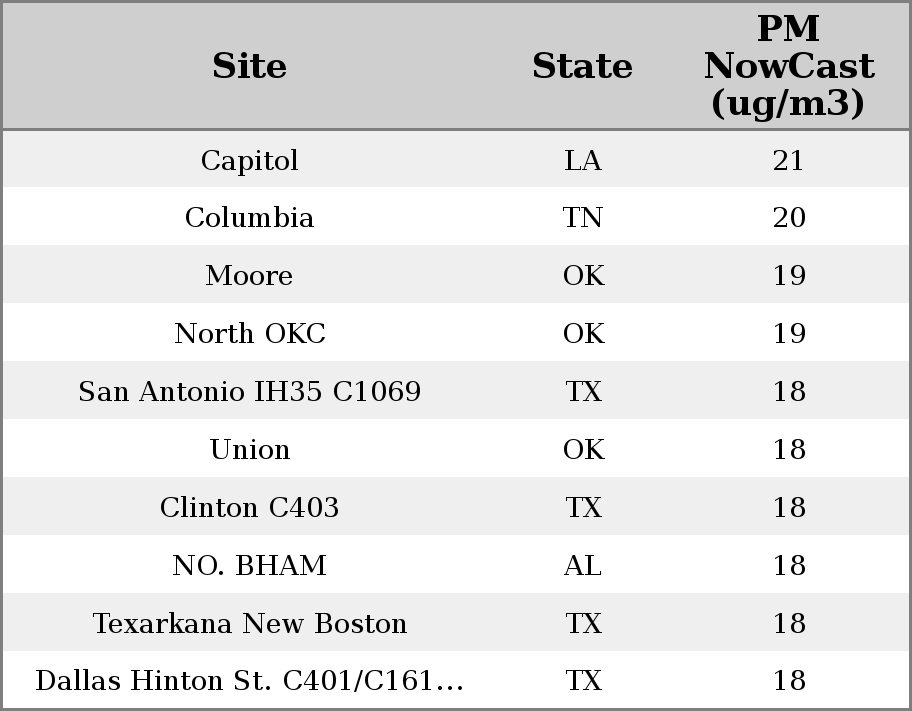Select the Union row's state cell
Image resolution: width=912 pixels, height=711 pixels.
point(582,450)
